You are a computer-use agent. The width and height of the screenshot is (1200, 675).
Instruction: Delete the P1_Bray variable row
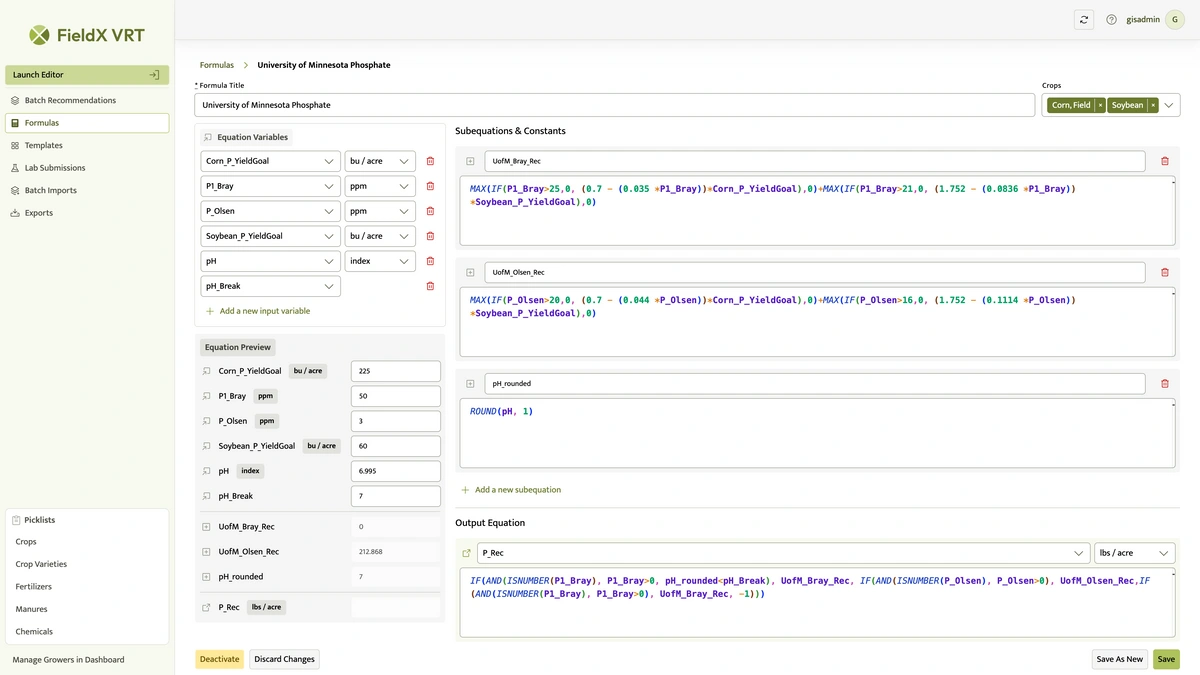click(x=430, y=186)
